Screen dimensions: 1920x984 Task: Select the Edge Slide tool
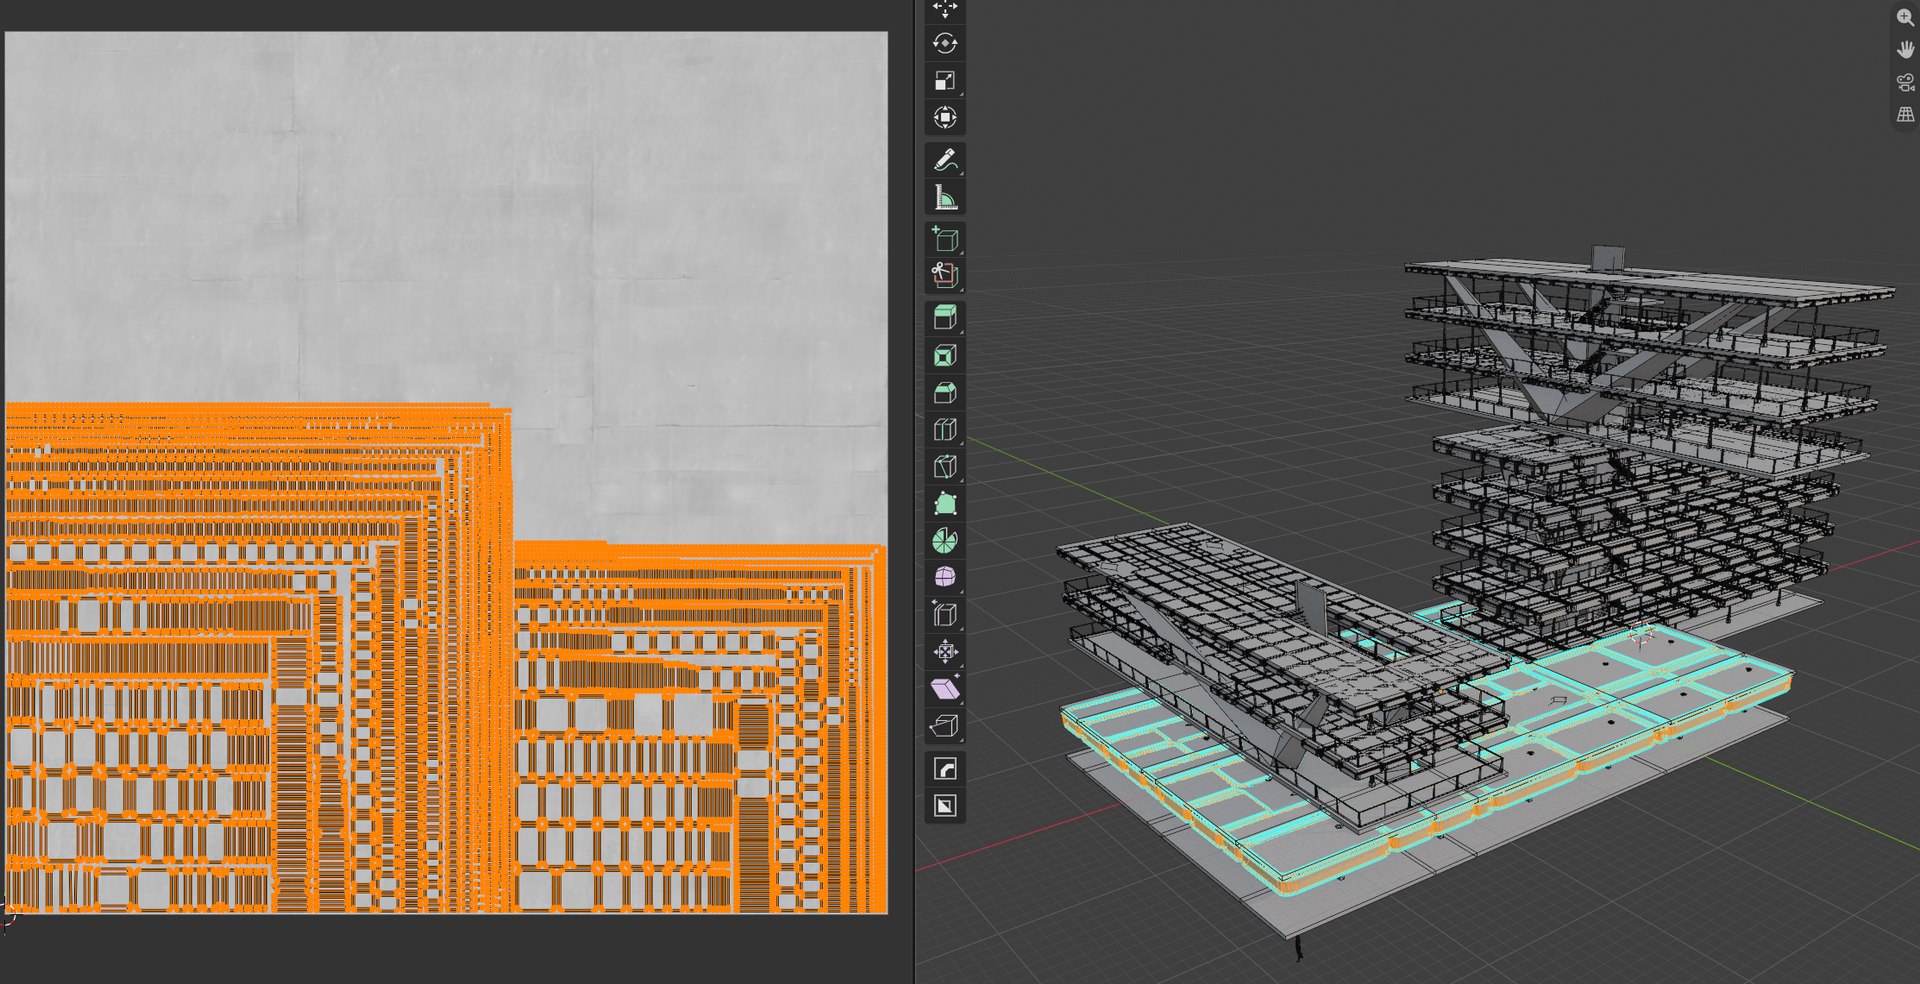[x=945, y=614]
